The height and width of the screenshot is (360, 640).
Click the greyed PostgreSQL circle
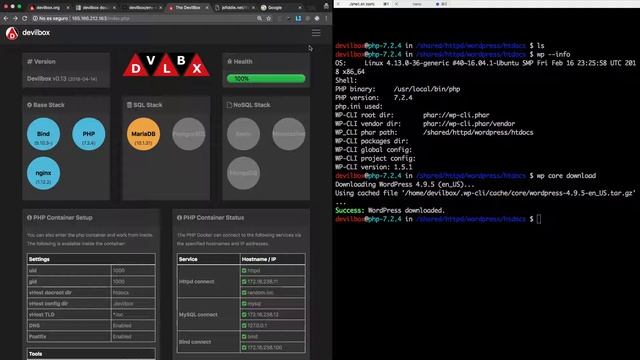click(189, 134)
